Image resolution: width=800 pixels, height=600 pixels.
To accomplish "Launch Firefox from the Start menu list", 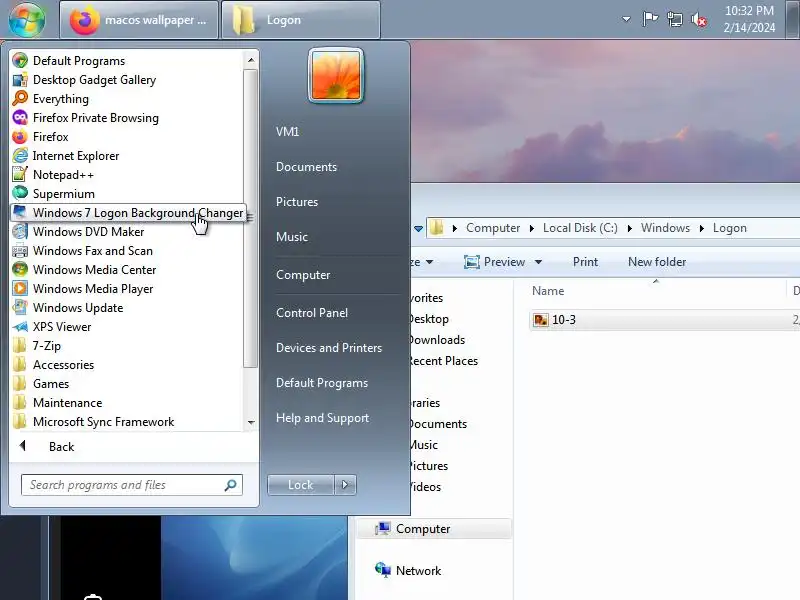I will pos(51,137).
